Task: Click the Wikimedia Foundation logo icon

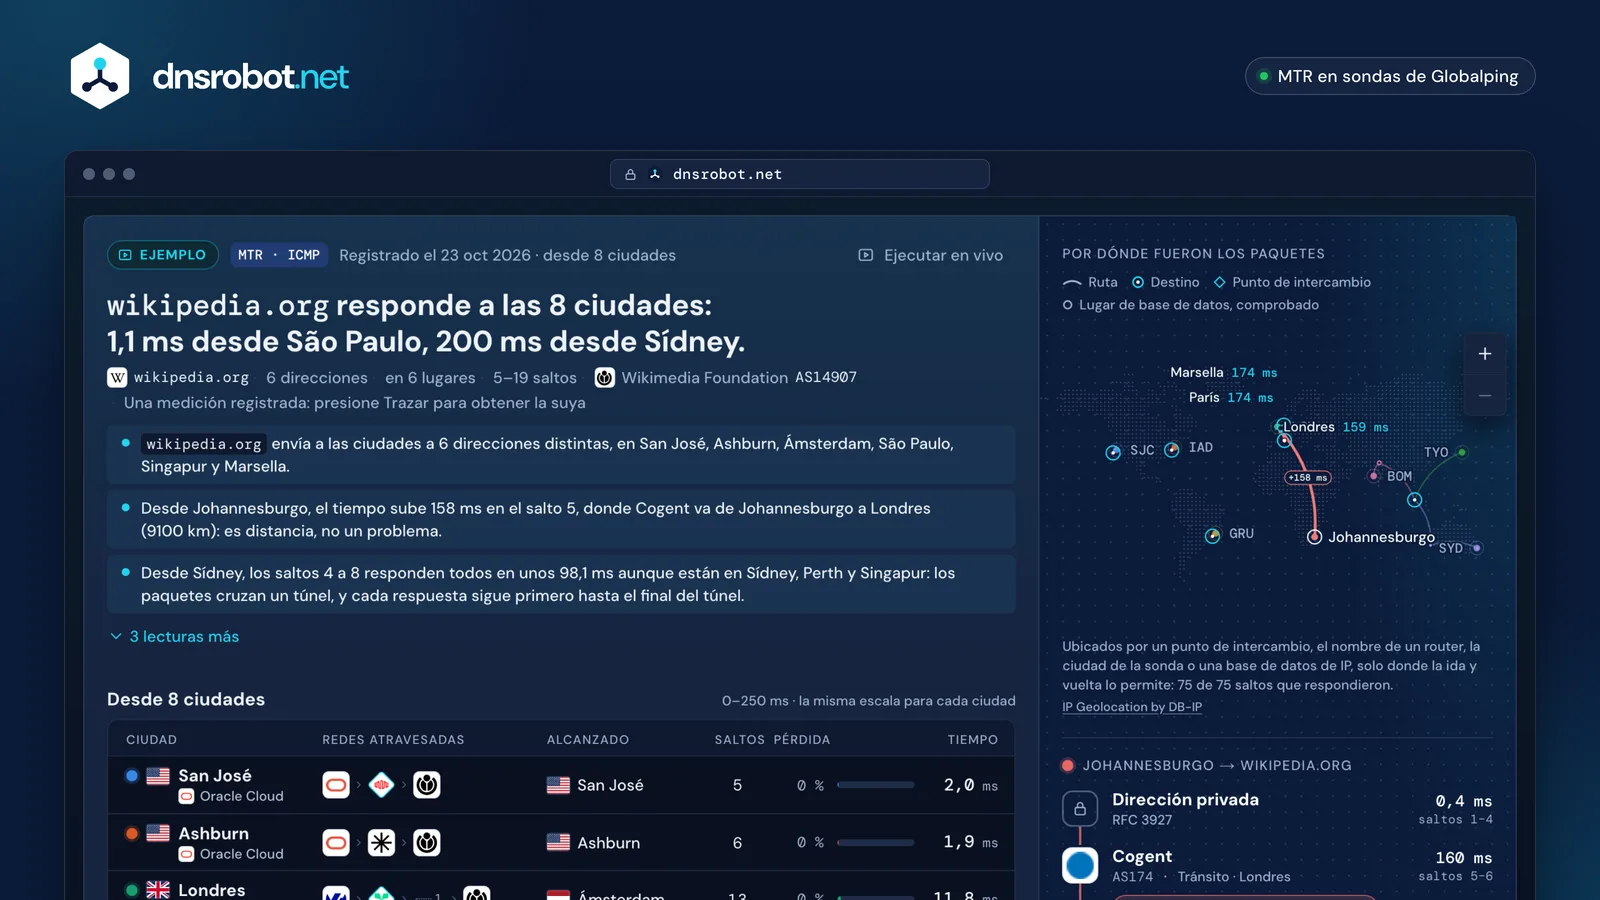Action: point(604,377)
